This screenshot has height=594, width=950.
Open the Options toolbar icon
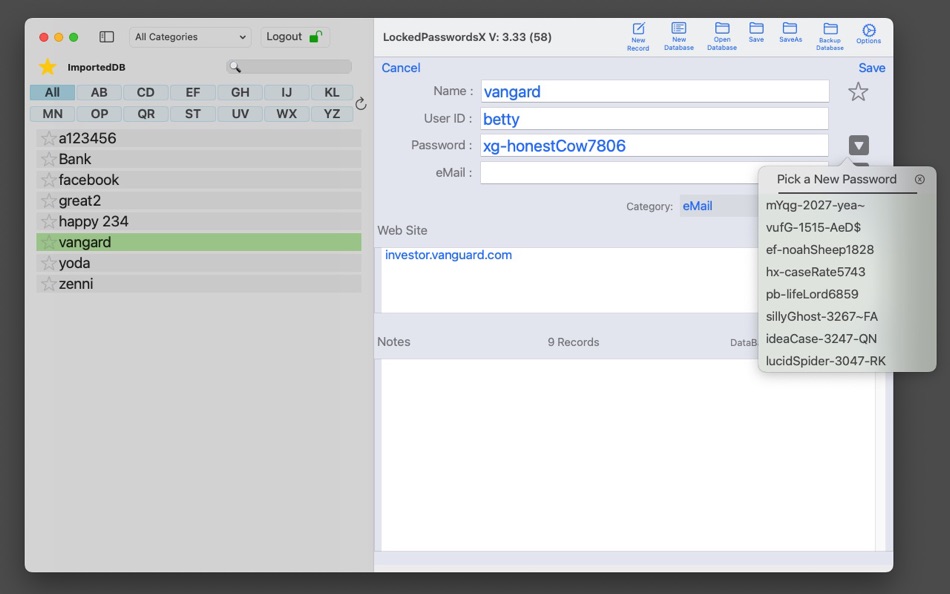tap(868, 34)
